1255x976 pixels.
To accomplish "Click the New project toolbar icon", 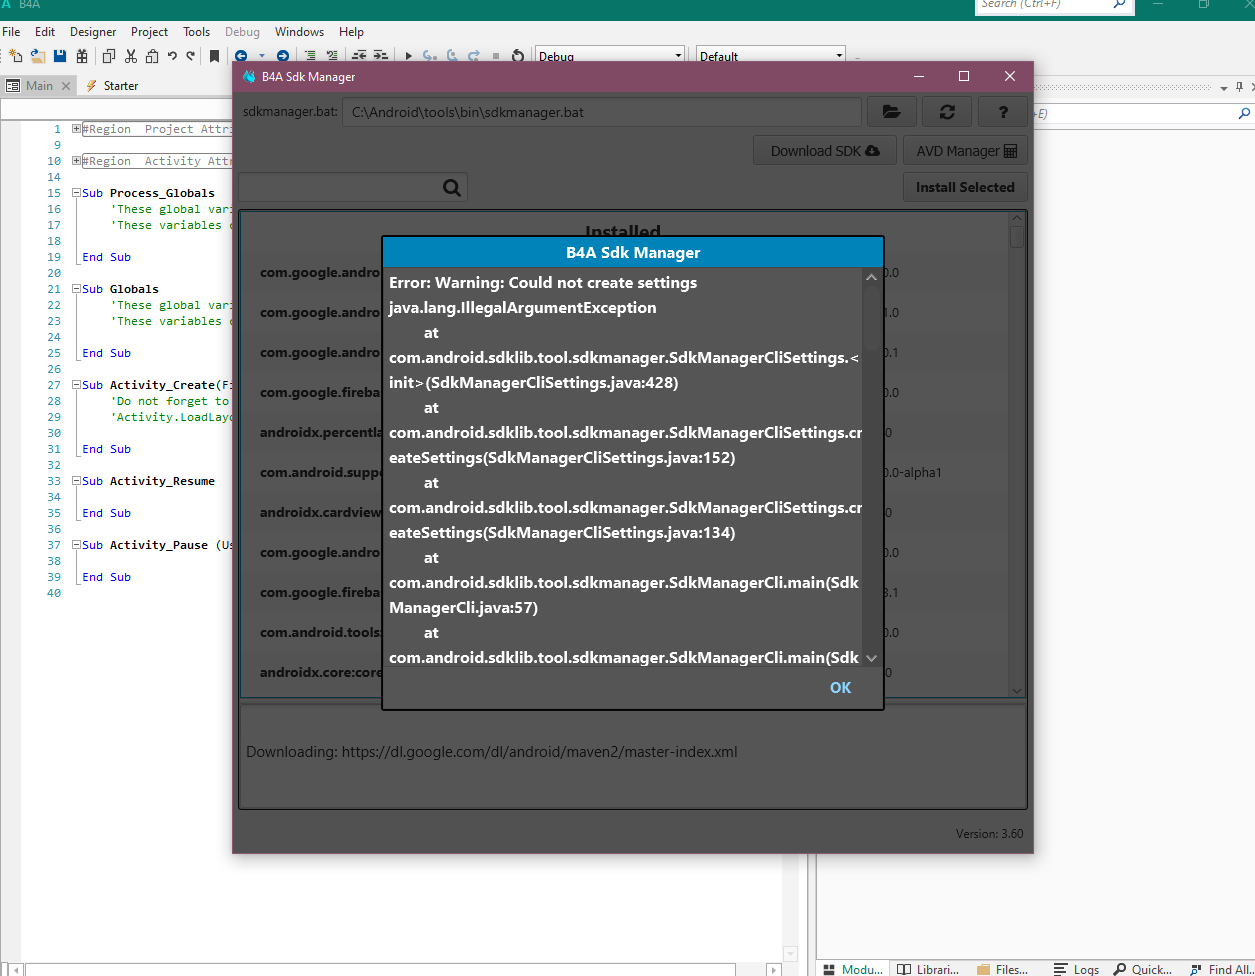I will (15, 56).
